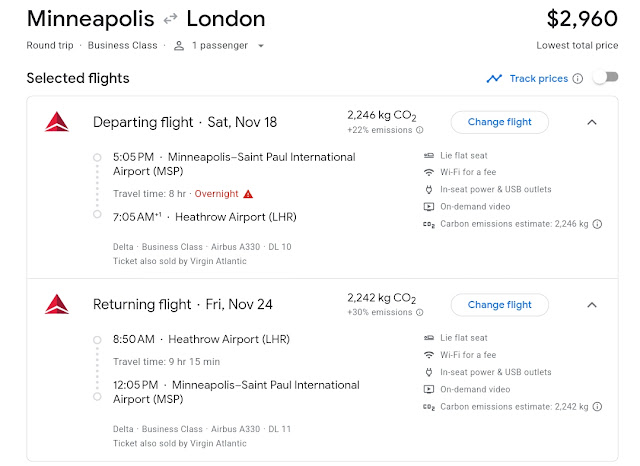Open the Track prices info icon

pos(578,79)
